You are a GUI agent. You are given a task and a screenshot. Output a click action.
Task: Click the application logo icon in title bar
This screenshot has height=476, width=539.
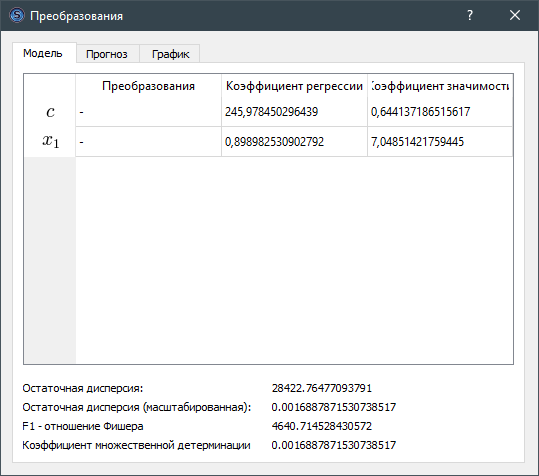(x=16, y=15)
